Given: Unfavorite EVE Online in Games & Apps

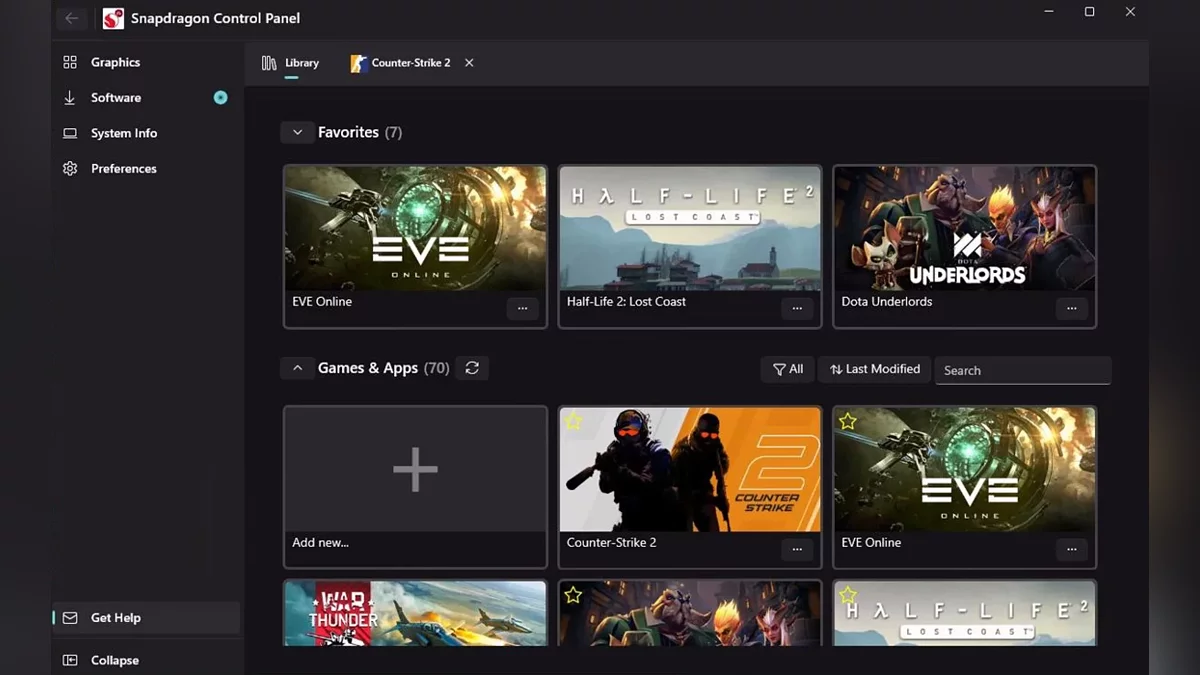Looking at the screenshot, I should pyautogui.click(x=848, y=422).
